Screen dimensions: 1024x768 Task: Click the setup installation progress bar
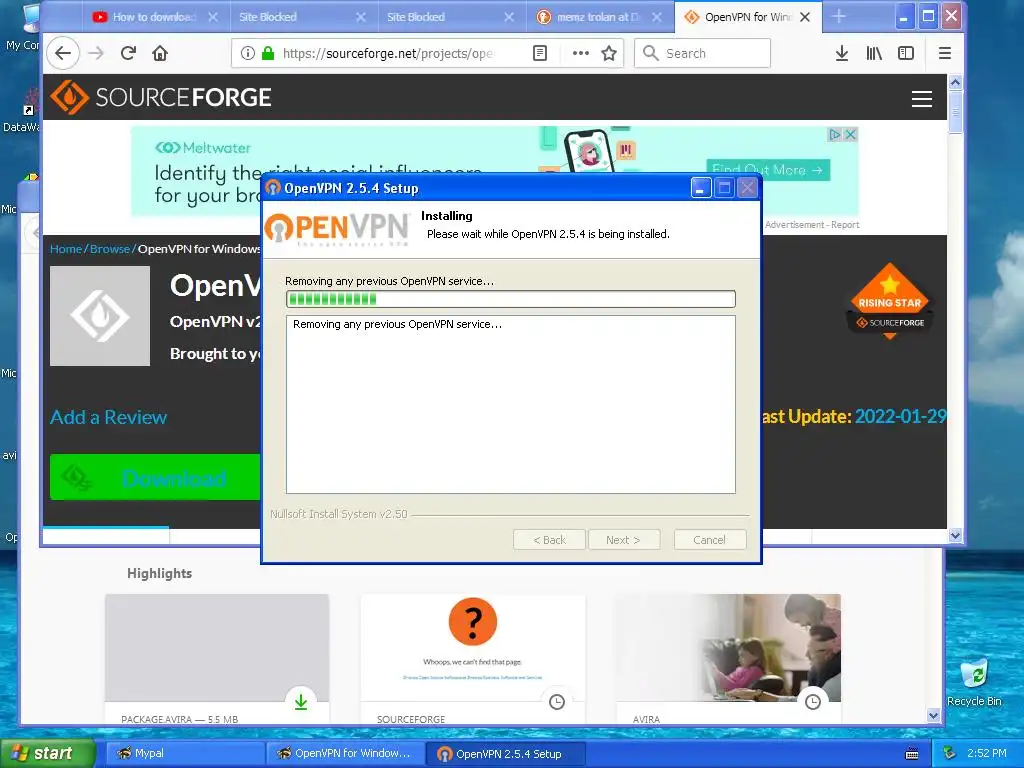pyautogui.click(x=511, y=299)
